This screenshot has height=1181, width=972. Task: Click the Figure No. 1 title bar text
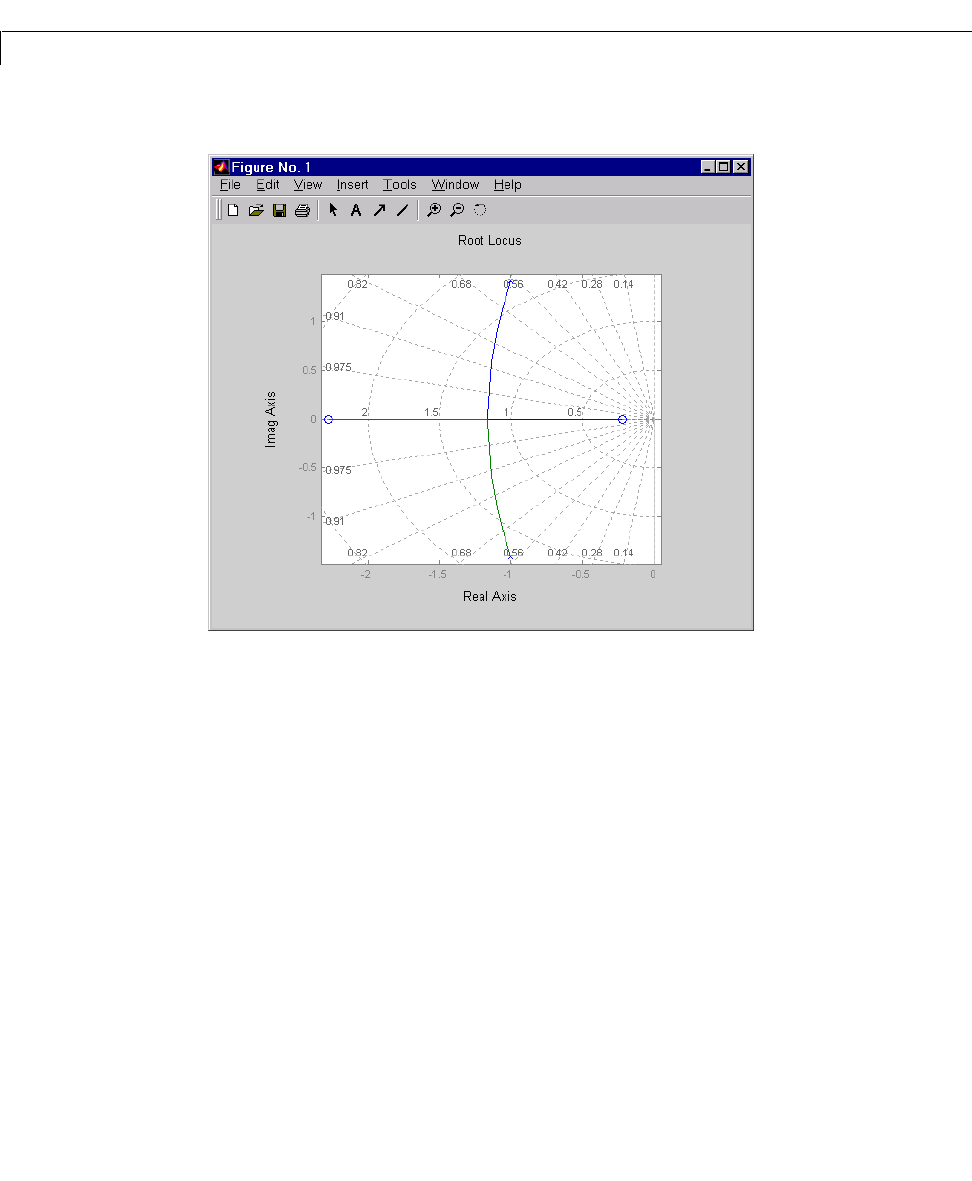pyautogui.click(x=271, y=167)
